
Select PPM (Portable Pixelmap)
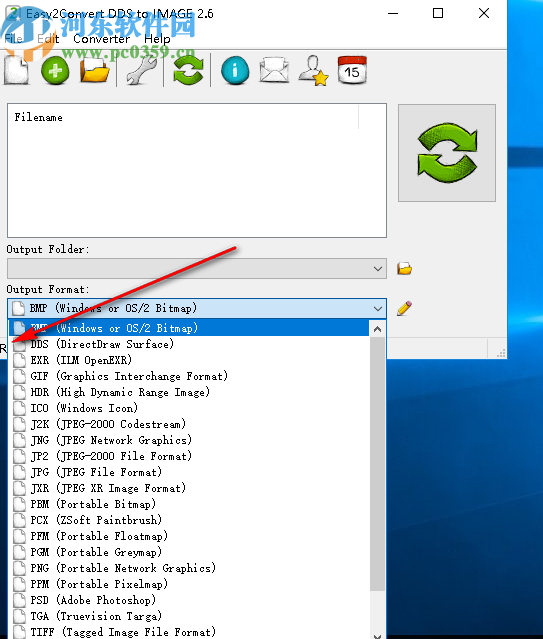click(189, 584)
